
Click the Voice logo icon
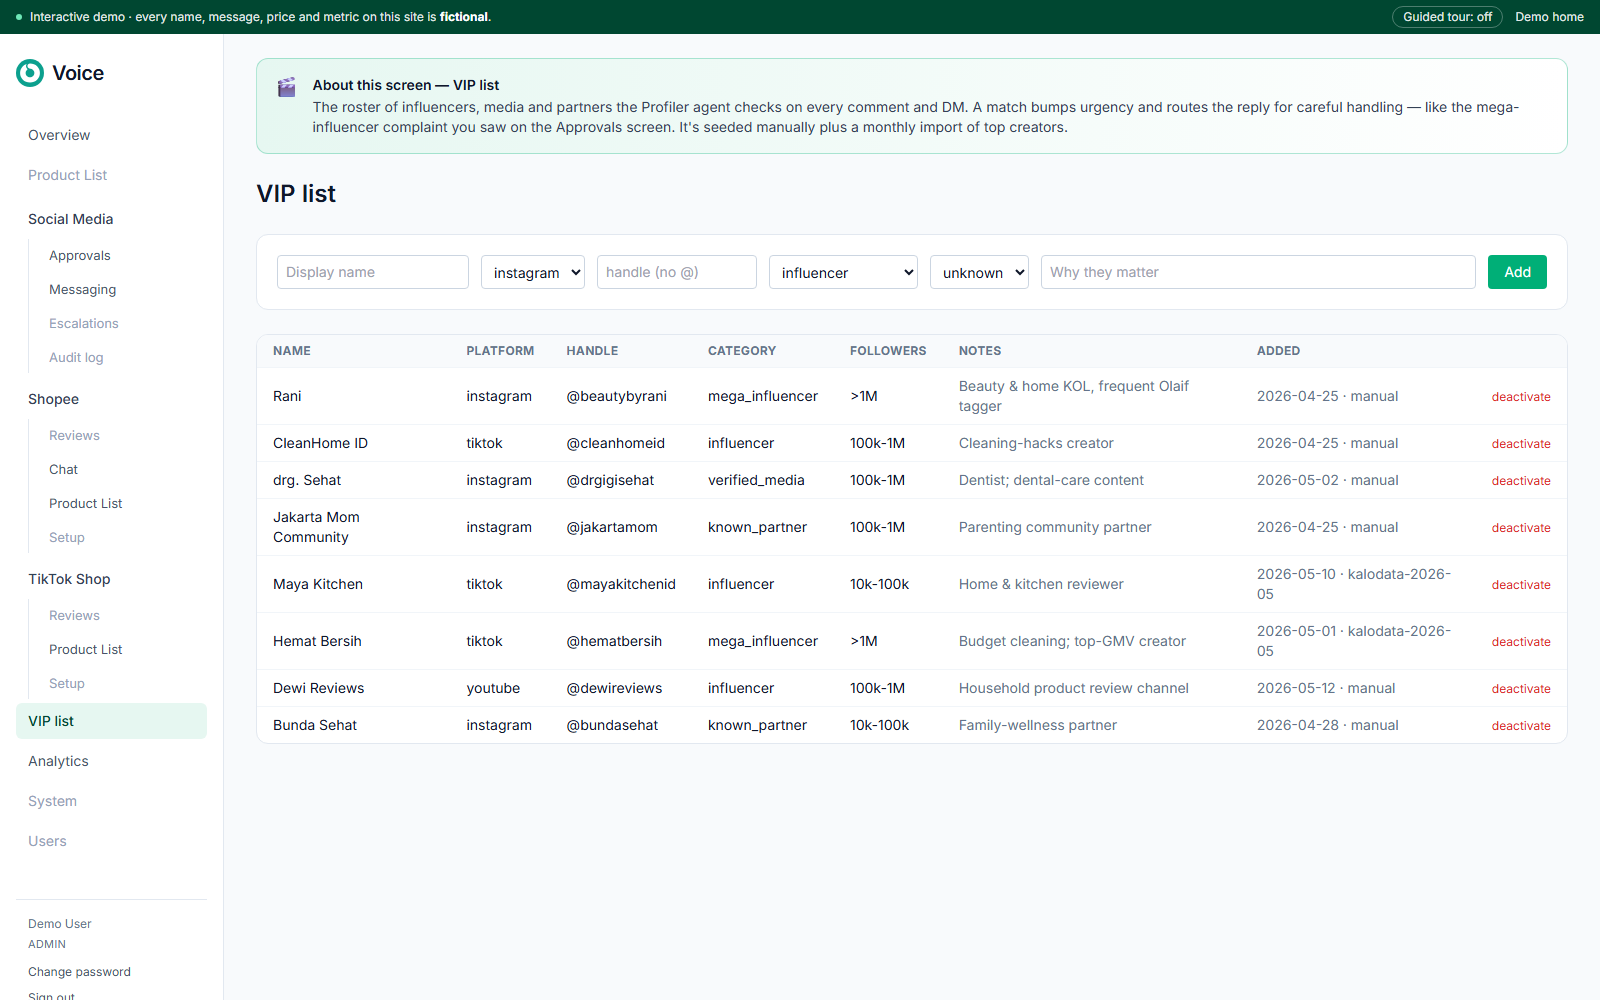pos(30,73)
